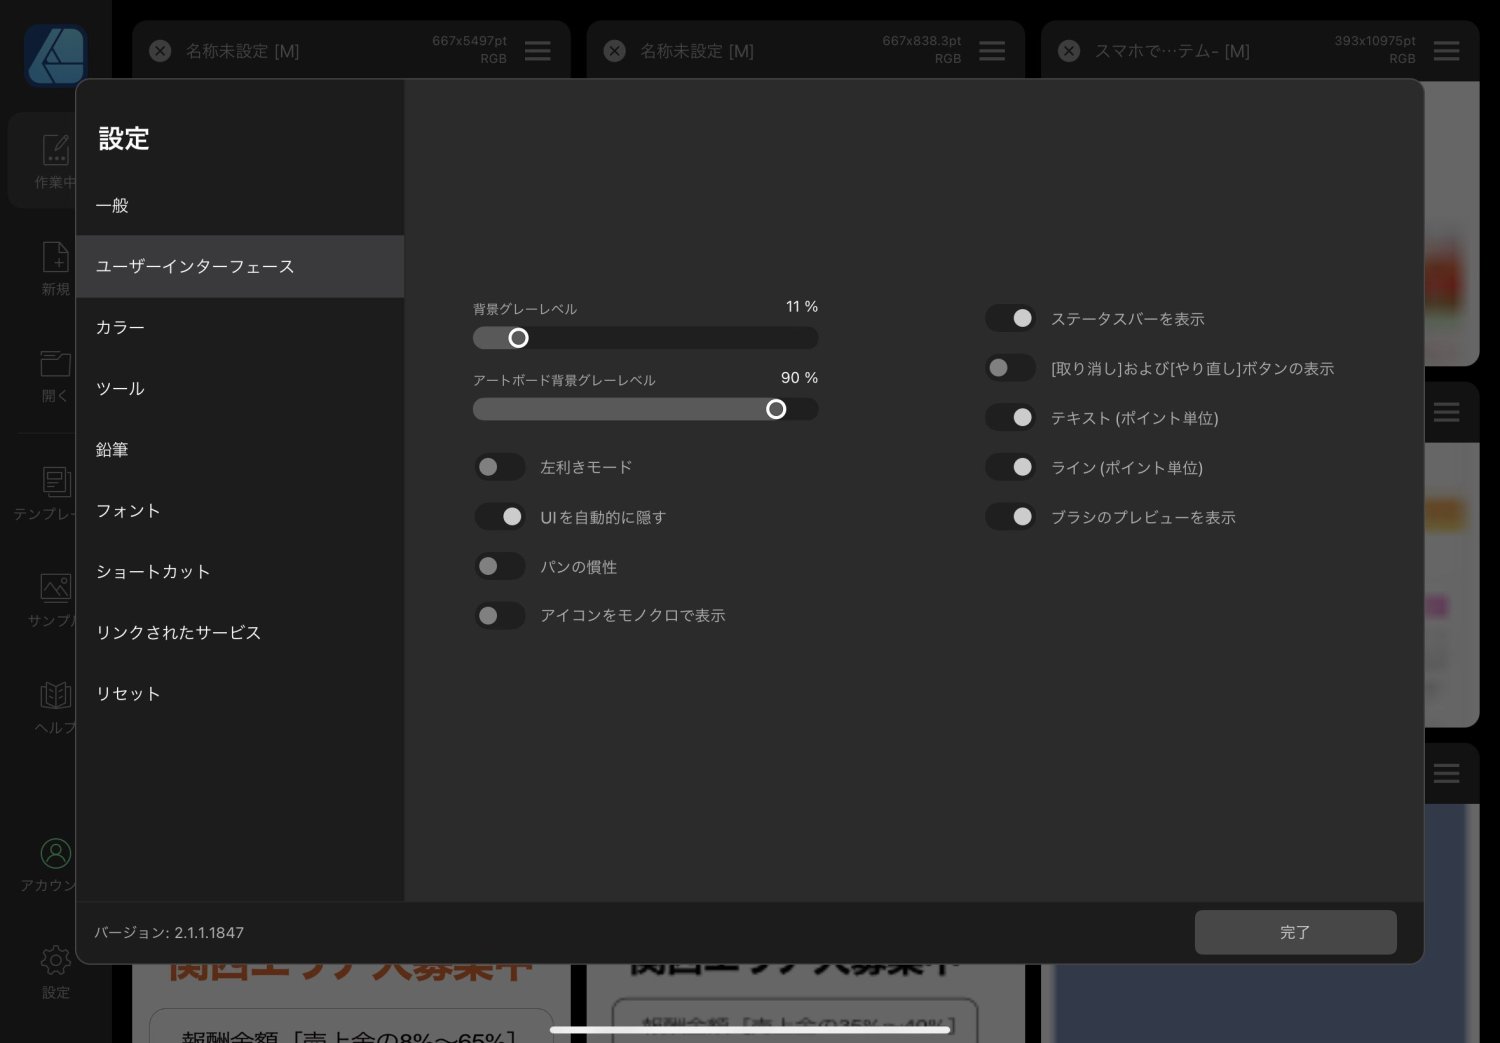Select ユーザーインターフェース settings category
1500x1043 pixels.
point(240,266)
